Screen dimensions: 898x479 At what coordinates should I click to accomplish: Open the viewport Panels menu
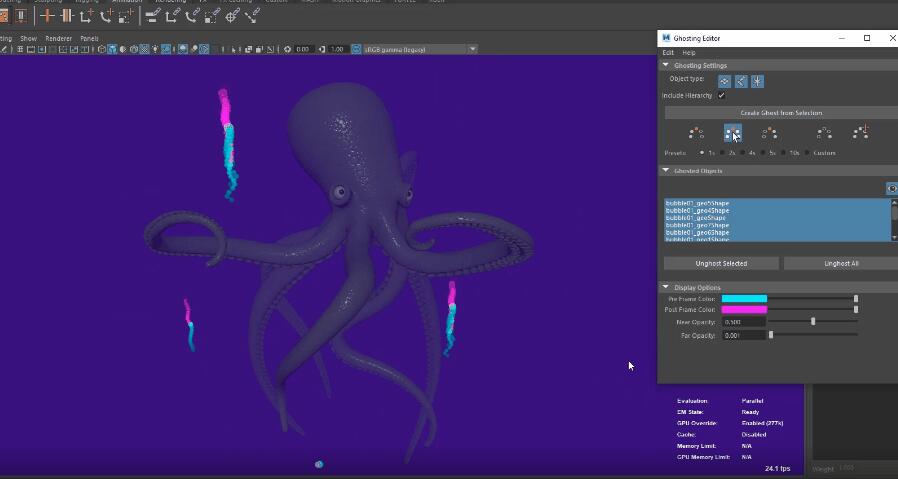coord(89,38)
